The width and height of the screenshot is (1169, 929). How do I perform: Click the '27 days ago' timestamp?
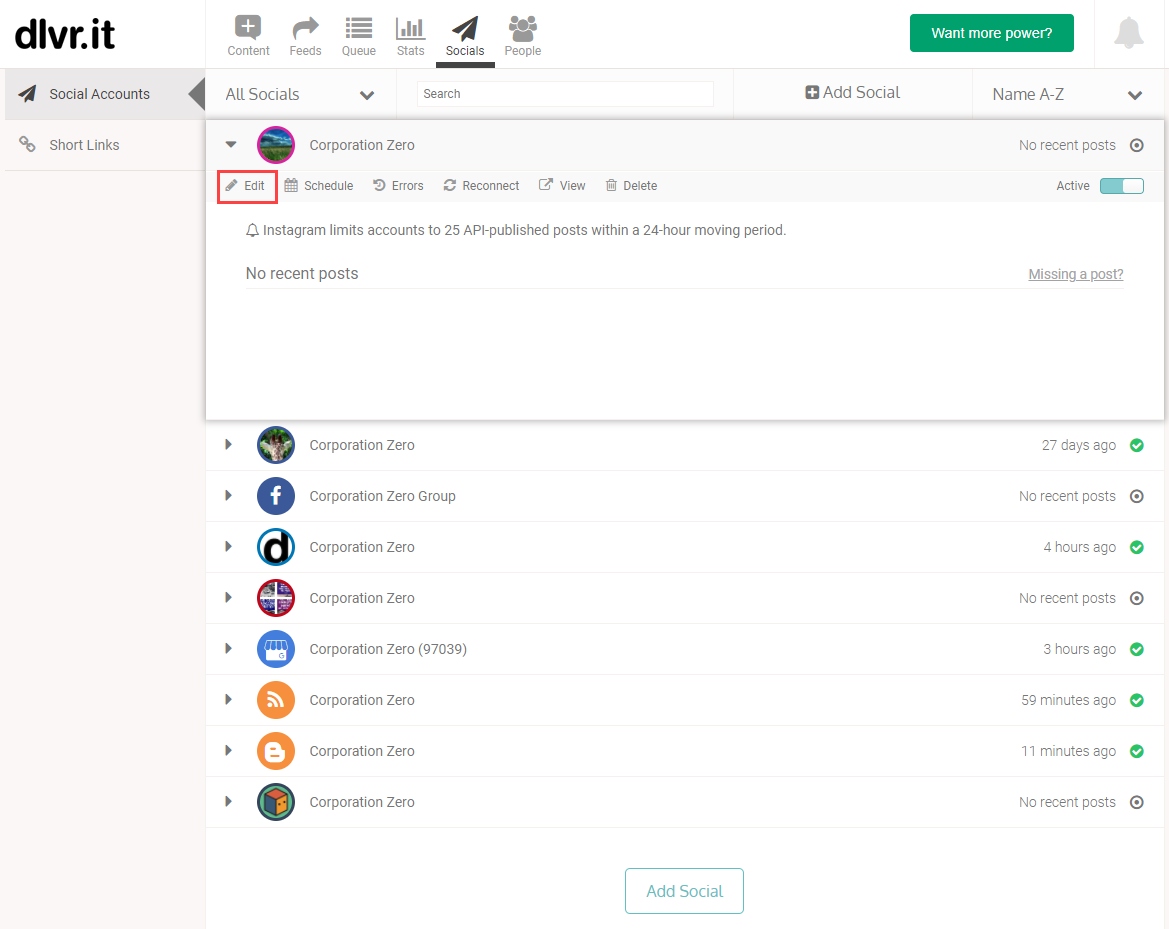(1079, 445)
